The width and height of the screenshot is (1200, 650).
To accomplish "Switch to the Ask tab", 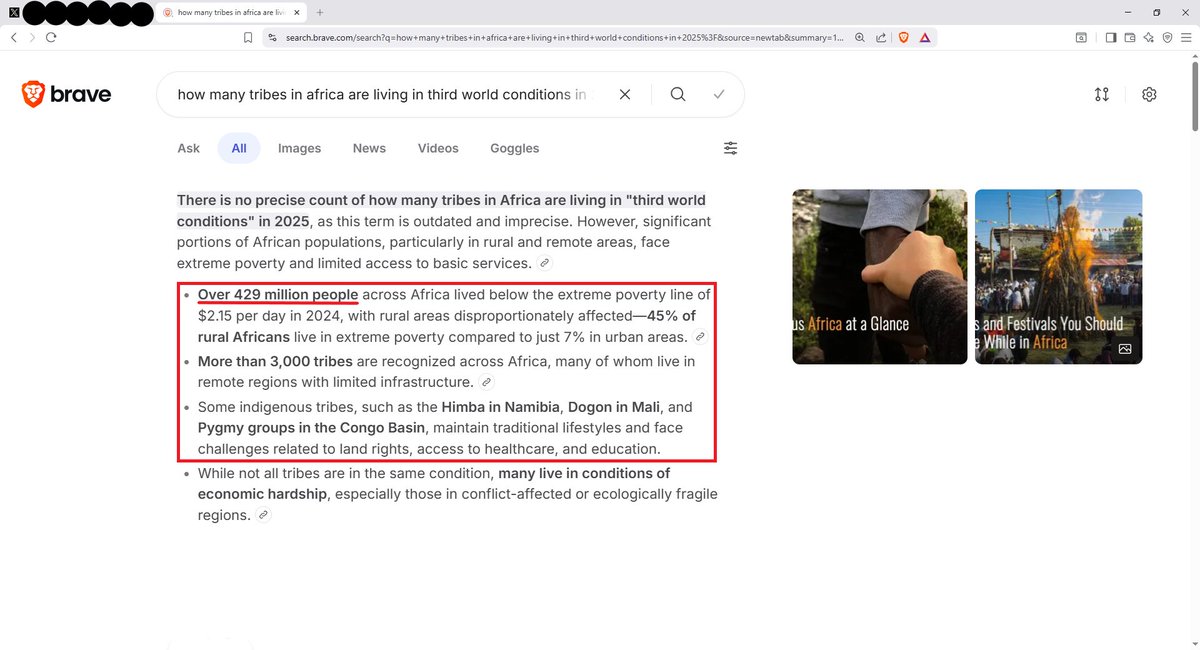I will coord(189,148).
